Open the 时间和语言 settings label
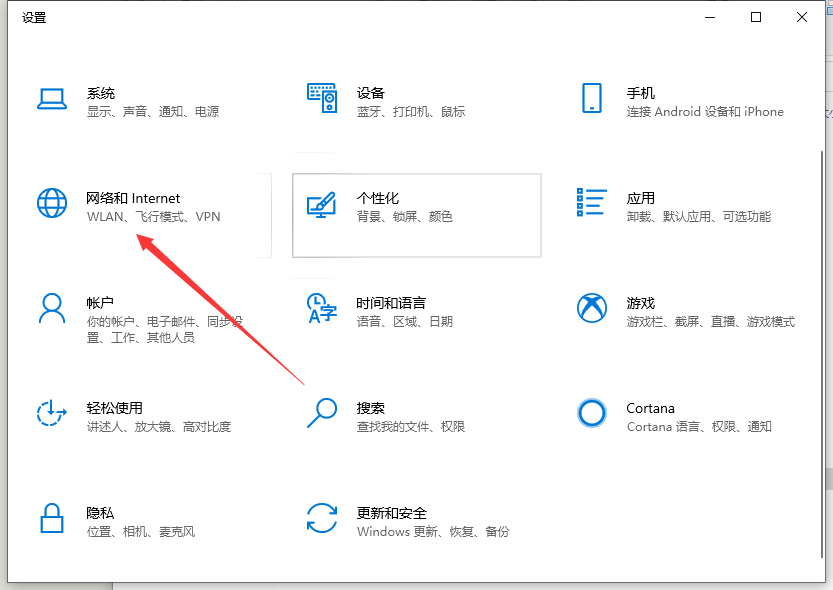833x590 pixels. [391, 303]
